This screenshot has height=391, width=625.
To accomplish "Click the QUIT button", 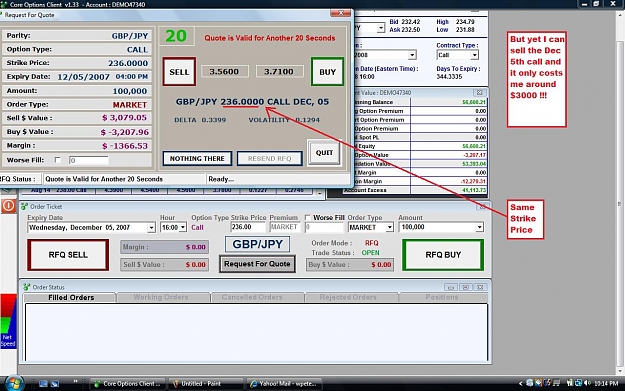I will click(324, 152).
